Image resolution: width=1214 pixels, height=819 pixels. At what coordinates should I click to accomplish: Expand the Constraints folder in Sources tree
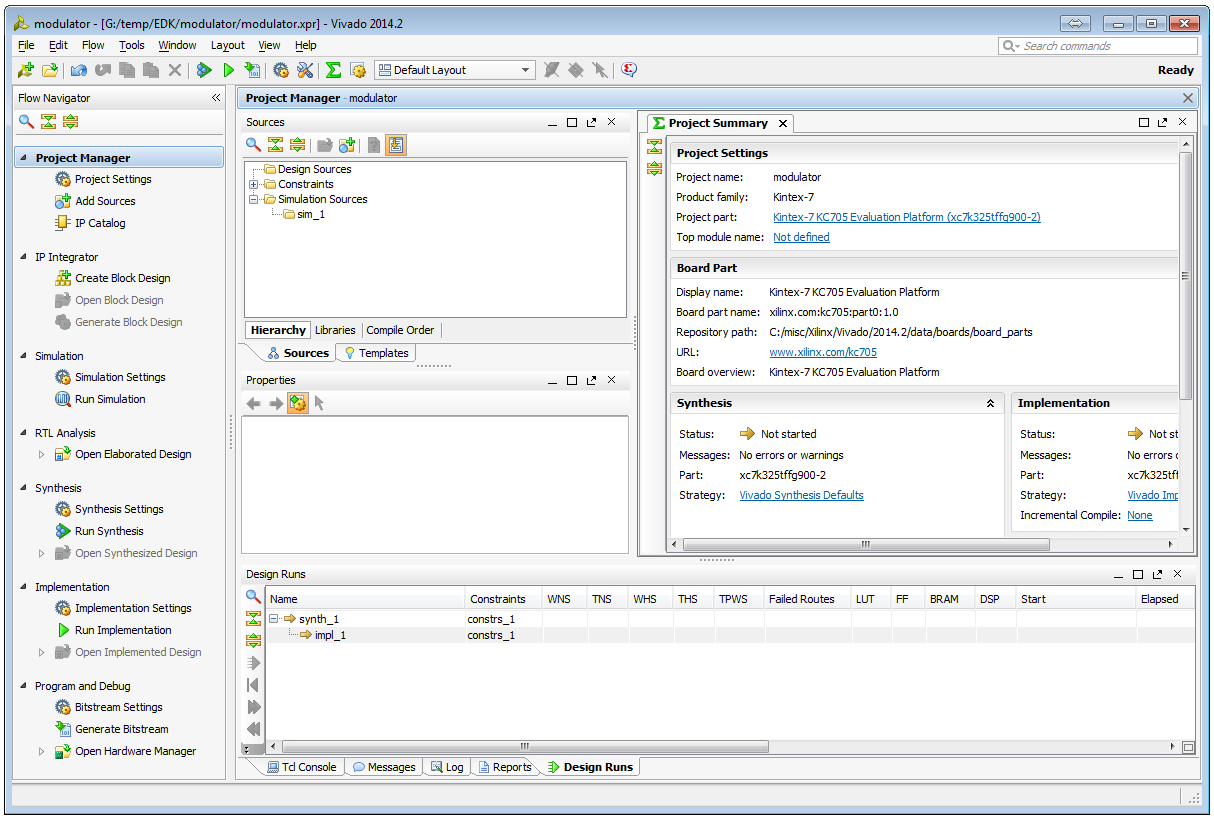(254, 185)
